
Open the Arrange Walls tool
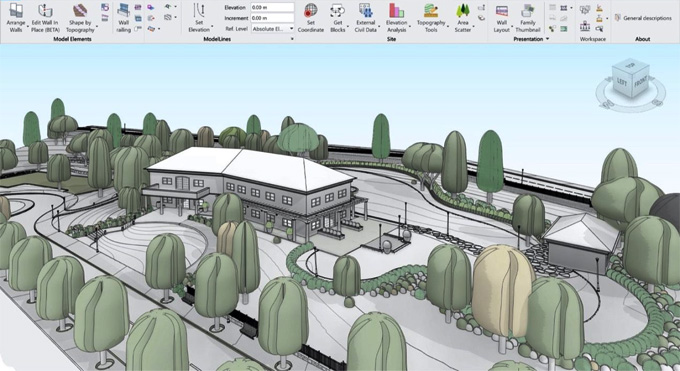pos(16,17)
